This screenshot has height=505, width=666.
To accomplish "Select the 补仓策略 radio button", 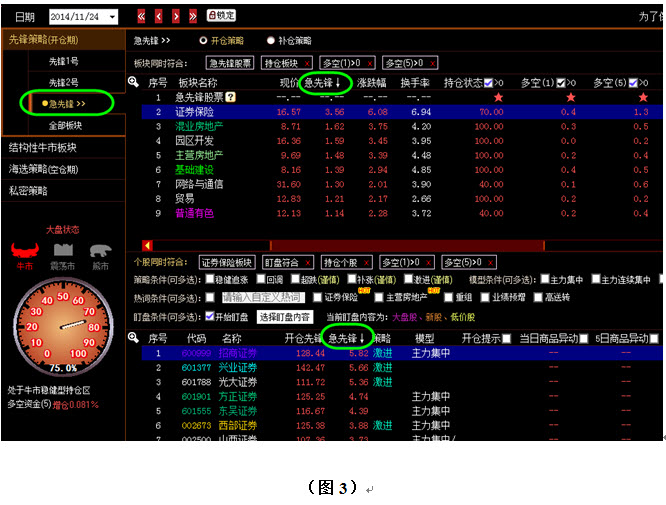I will tap(271, 41).
